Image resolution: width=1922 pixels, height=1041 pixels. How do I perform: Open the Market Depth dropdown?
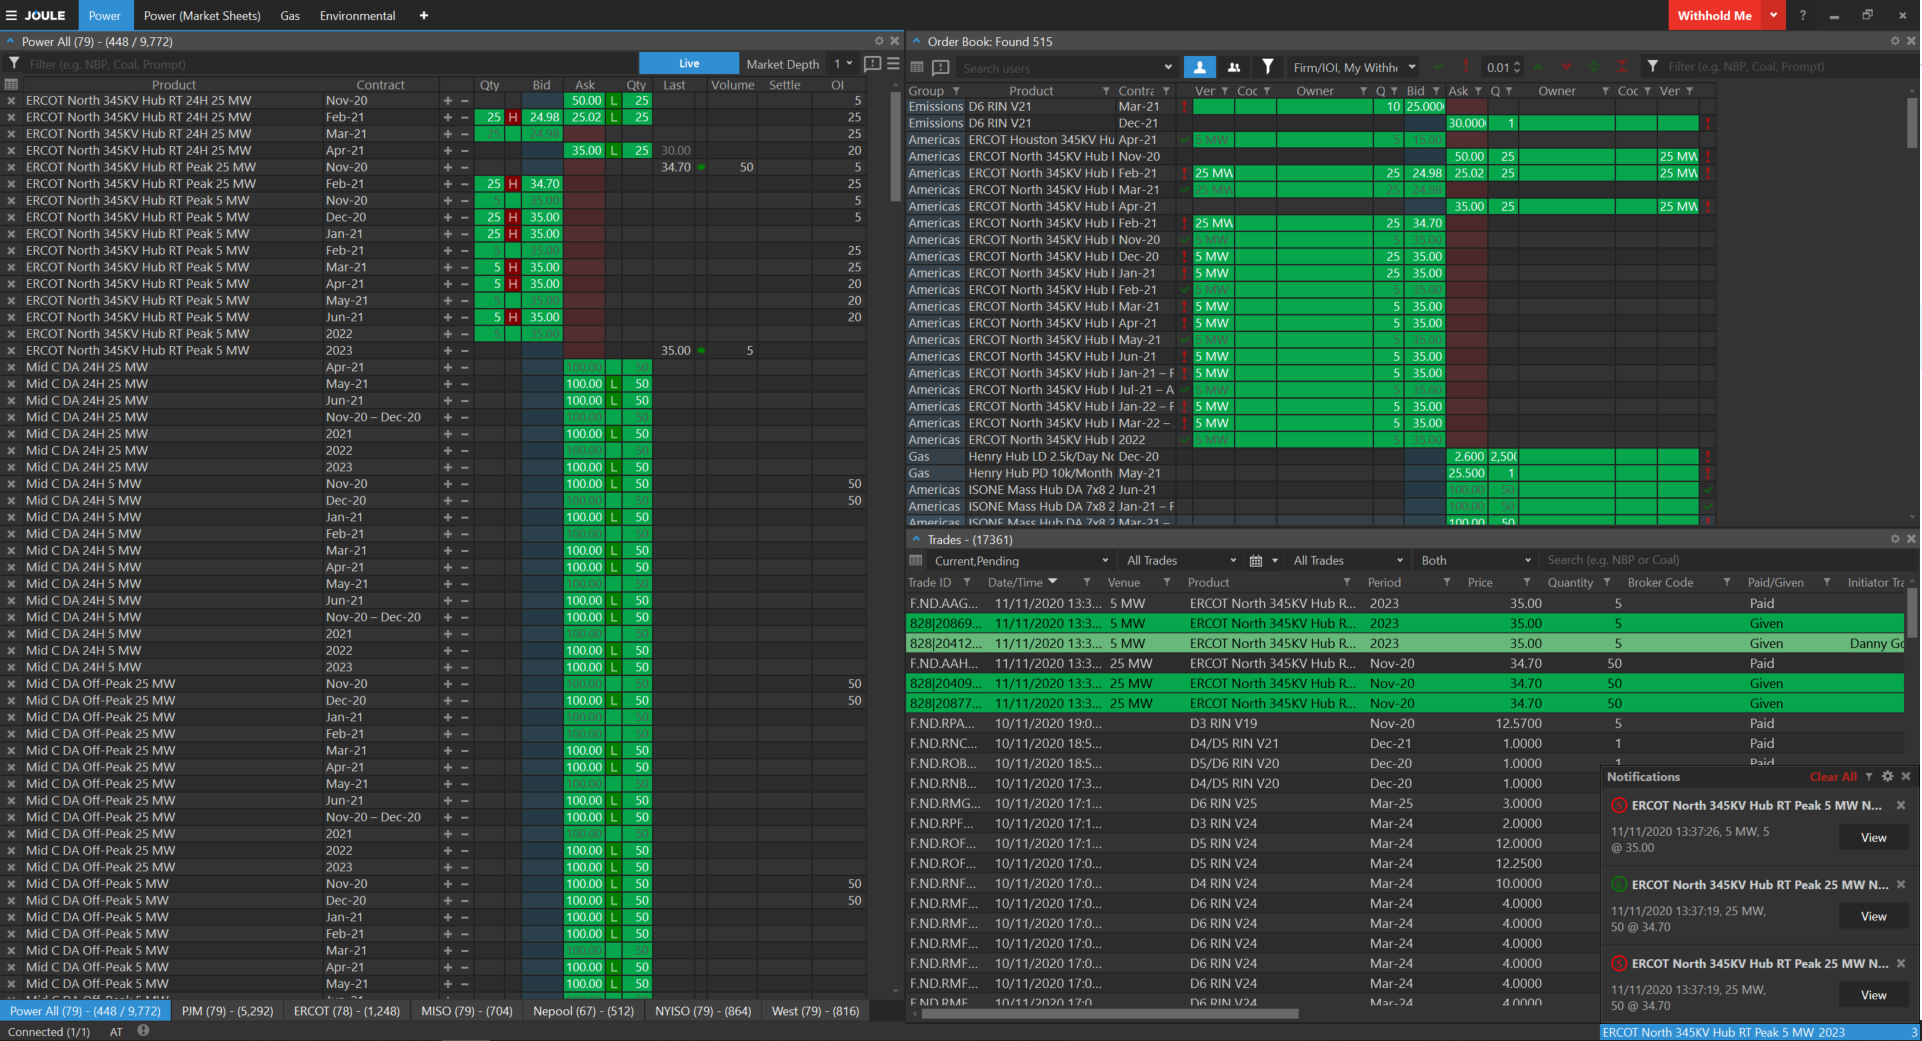click(x=843, y=64)
